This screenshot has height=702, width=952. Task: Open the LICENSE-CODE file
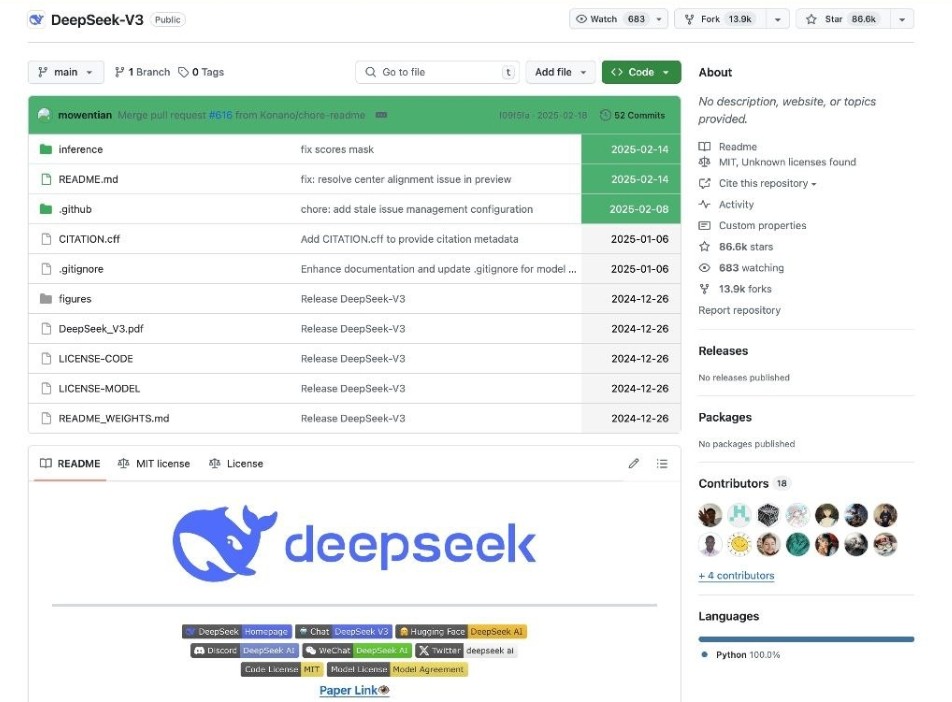(x=95, y=358)
